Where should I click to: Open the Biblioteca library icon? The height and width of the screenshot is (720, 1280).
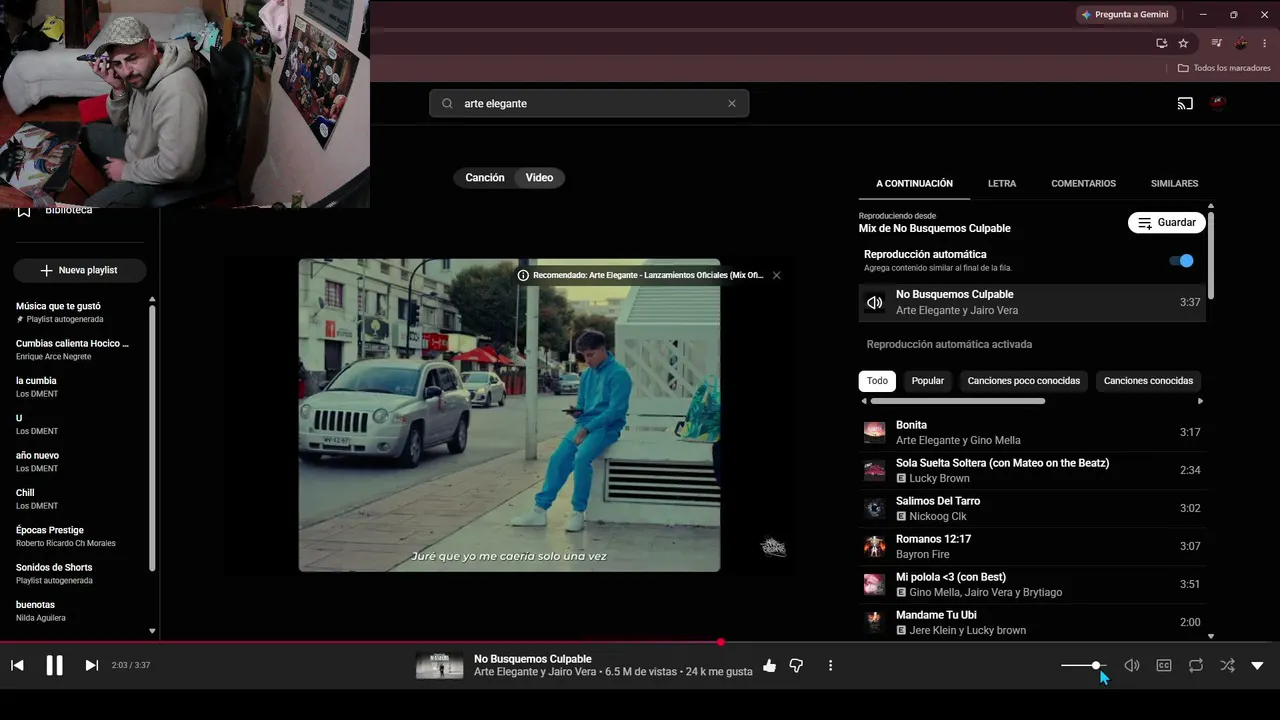coord(24,210)
